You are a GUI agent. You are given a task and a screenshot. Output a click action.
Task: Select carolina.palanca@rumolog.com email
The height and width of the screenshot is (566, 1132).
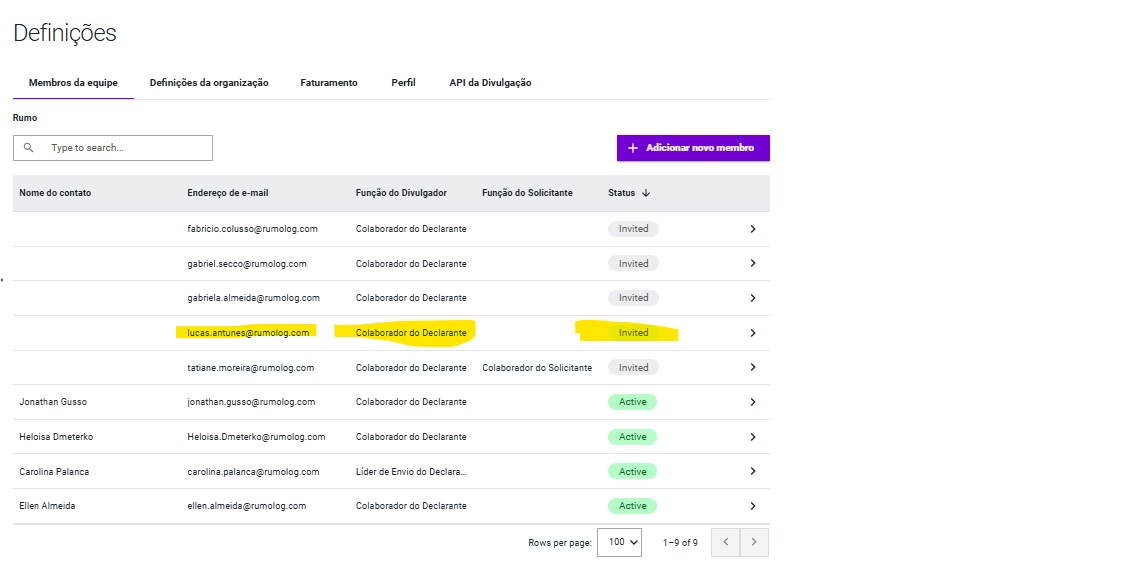coord(253,471)
